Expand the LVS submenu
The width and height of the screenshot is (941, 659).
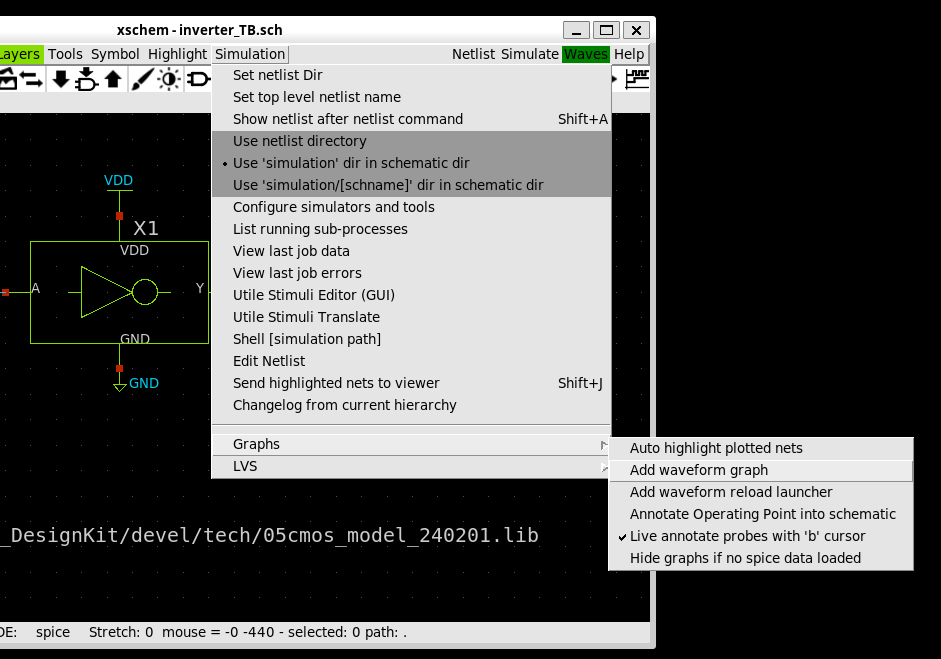(x=412, y=466)
